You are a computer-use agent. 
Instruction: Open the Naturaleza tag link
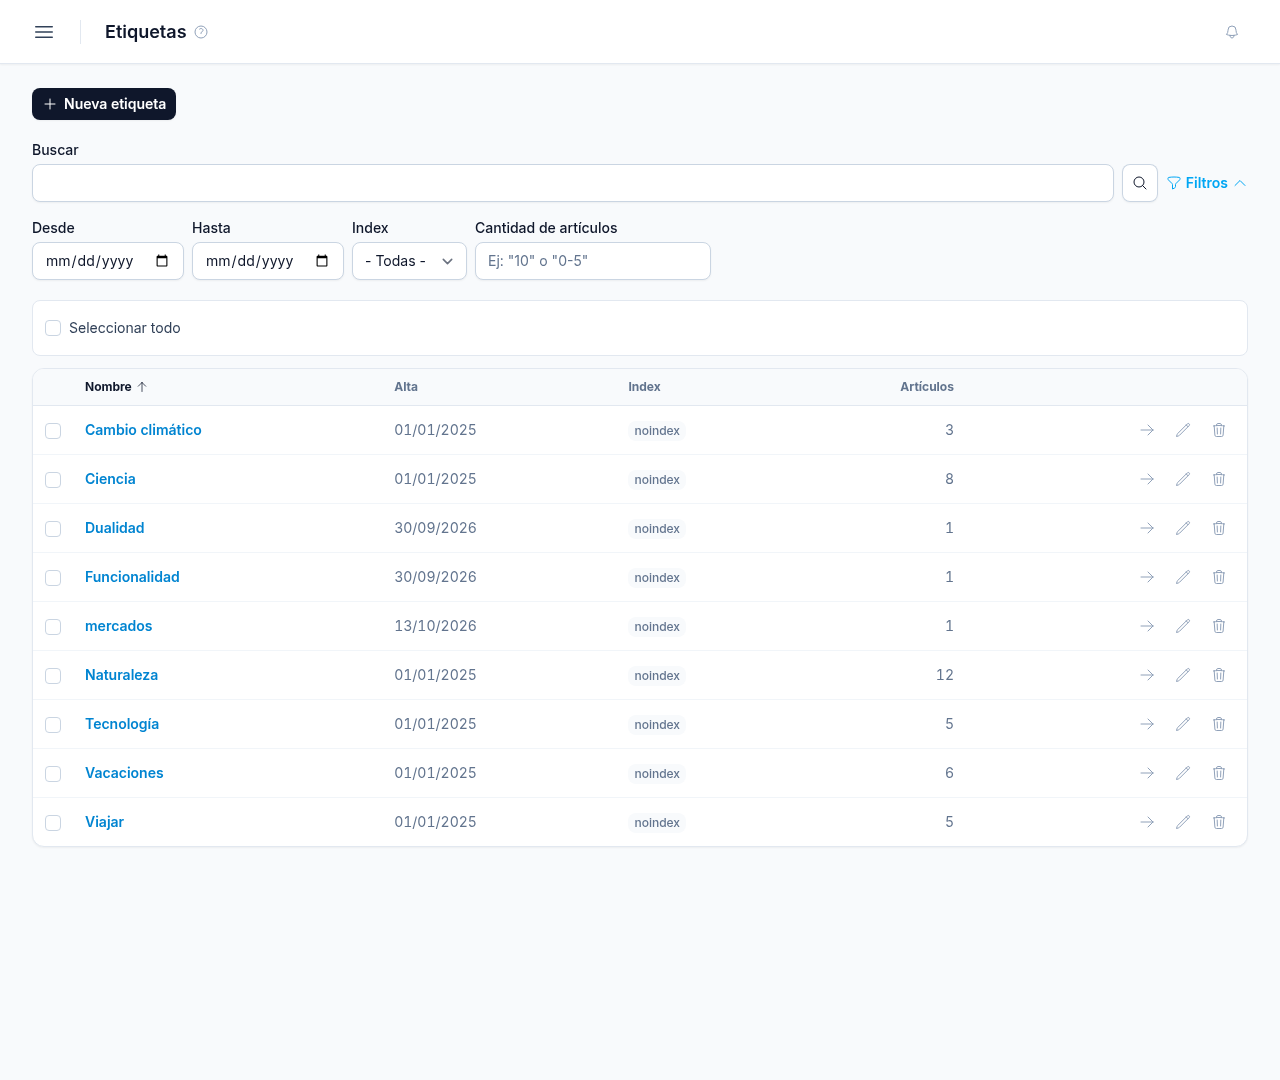[121, 675]
